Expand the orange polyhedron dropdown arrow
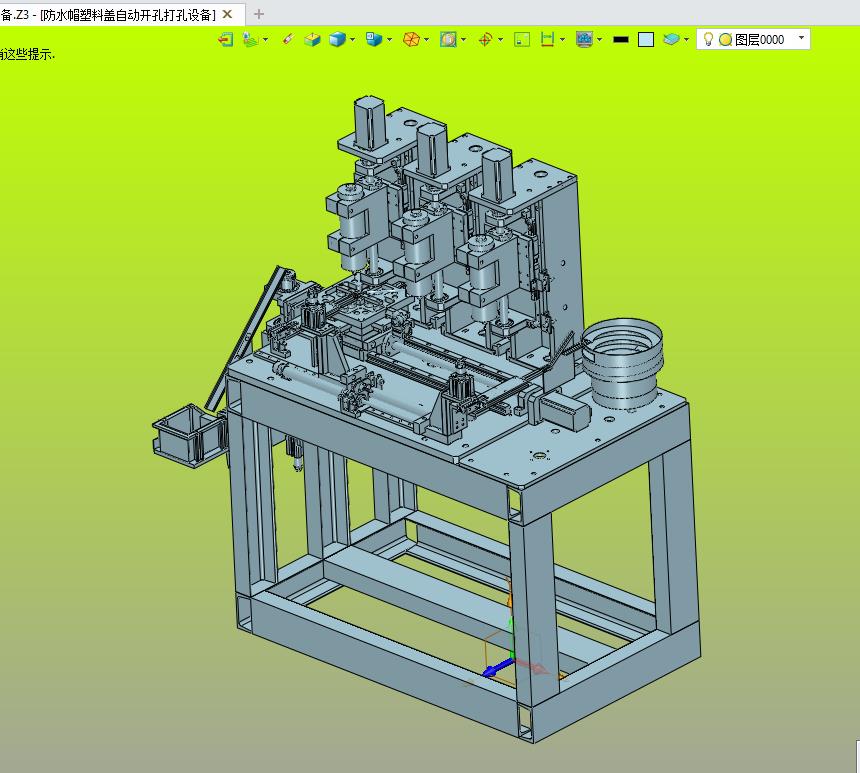This screenshot has width=860, height=773. coord(426,40)
